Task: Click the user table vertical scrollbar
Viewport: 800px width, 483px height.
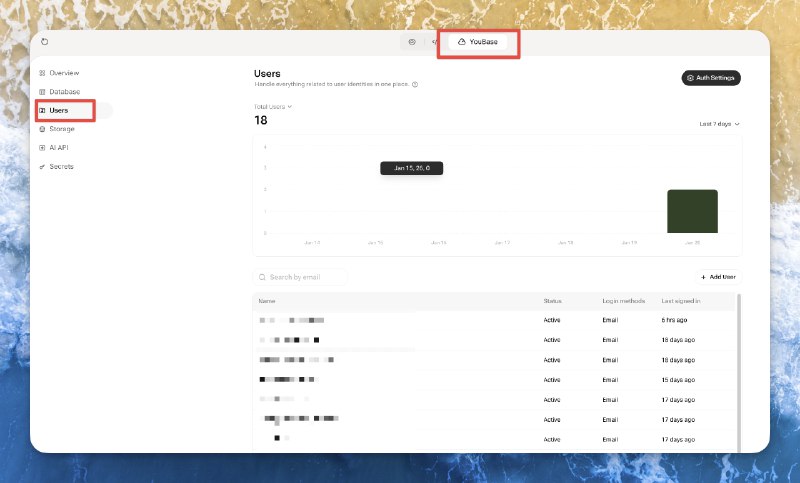Action: 739,372
